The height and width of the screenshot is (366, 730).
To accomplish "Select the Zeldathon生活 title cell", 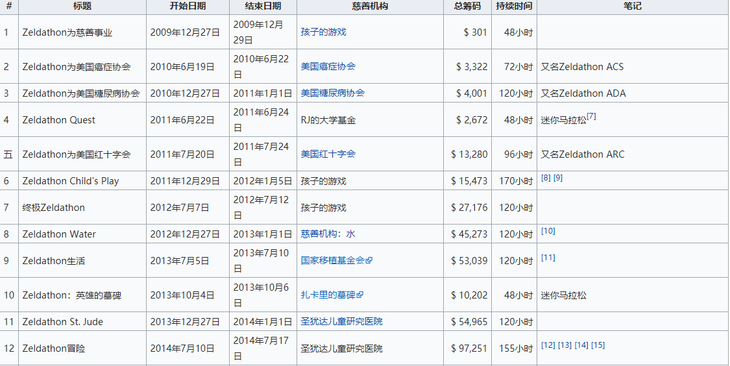I will click(82, 260).
